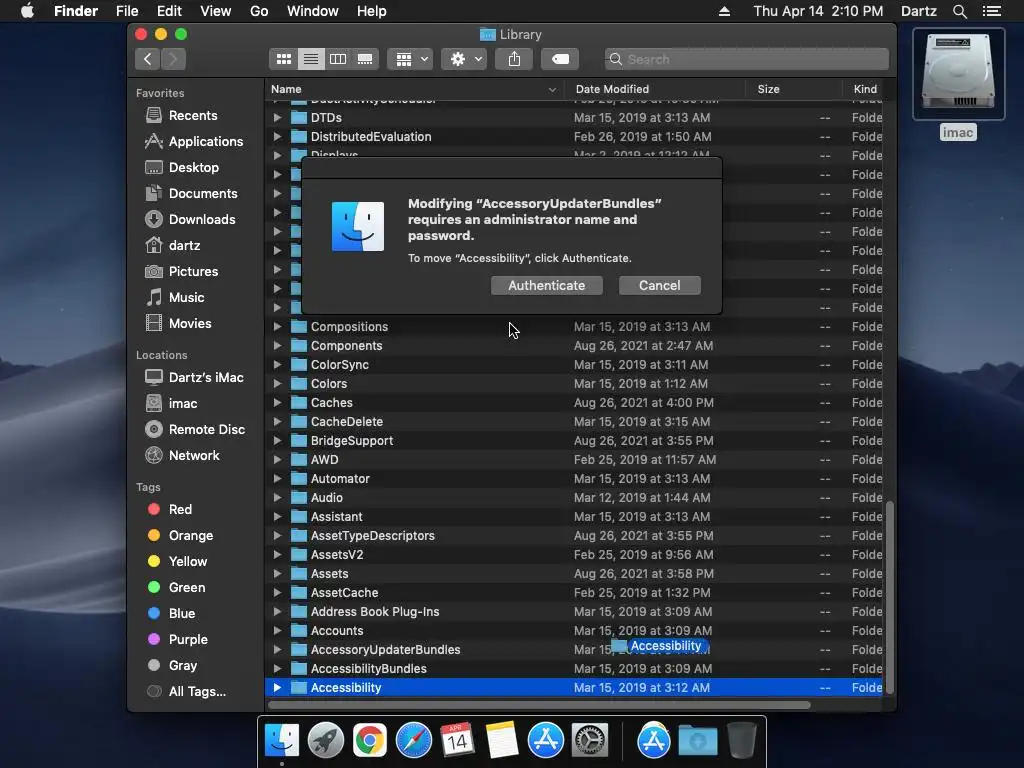
Task: Expand the Accounts folder
Action: tap(277, 631)
